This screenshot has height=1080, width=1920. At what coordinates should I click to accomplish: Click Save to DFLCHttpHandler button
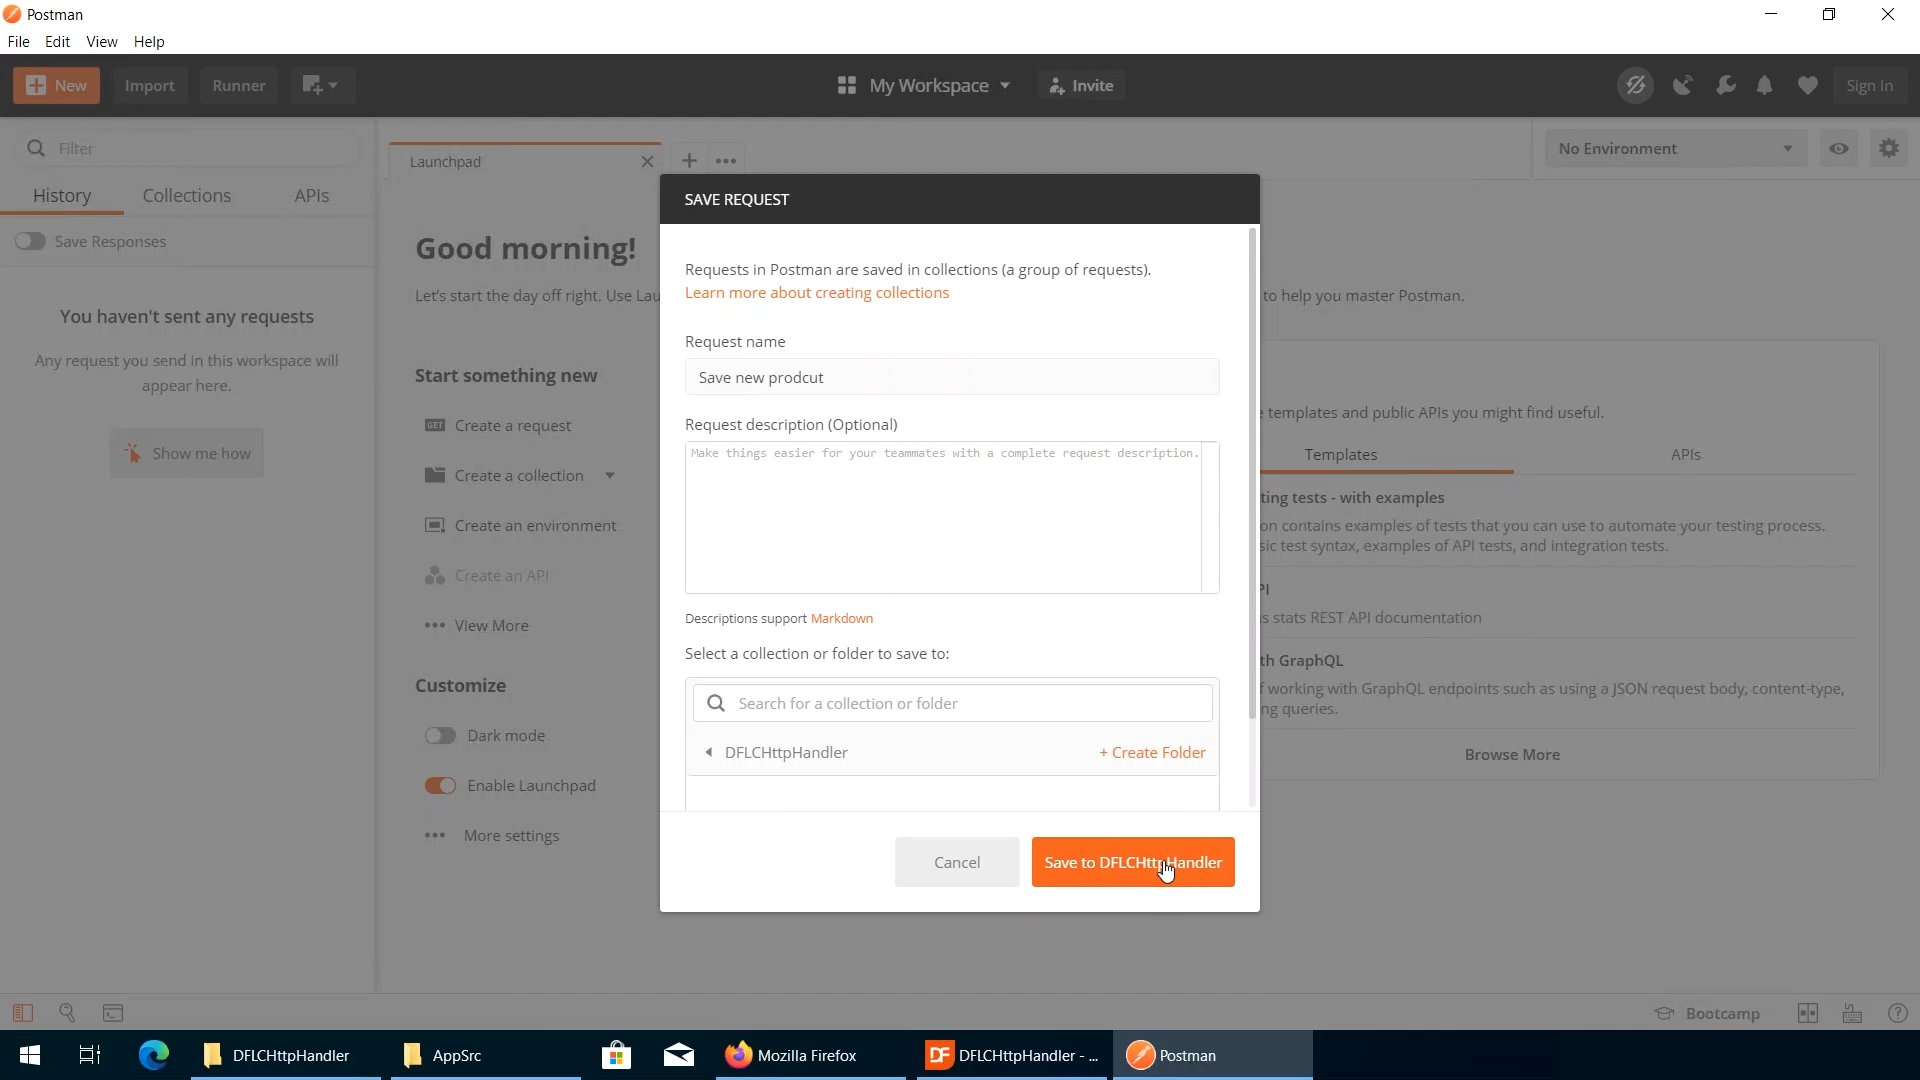1132,862
